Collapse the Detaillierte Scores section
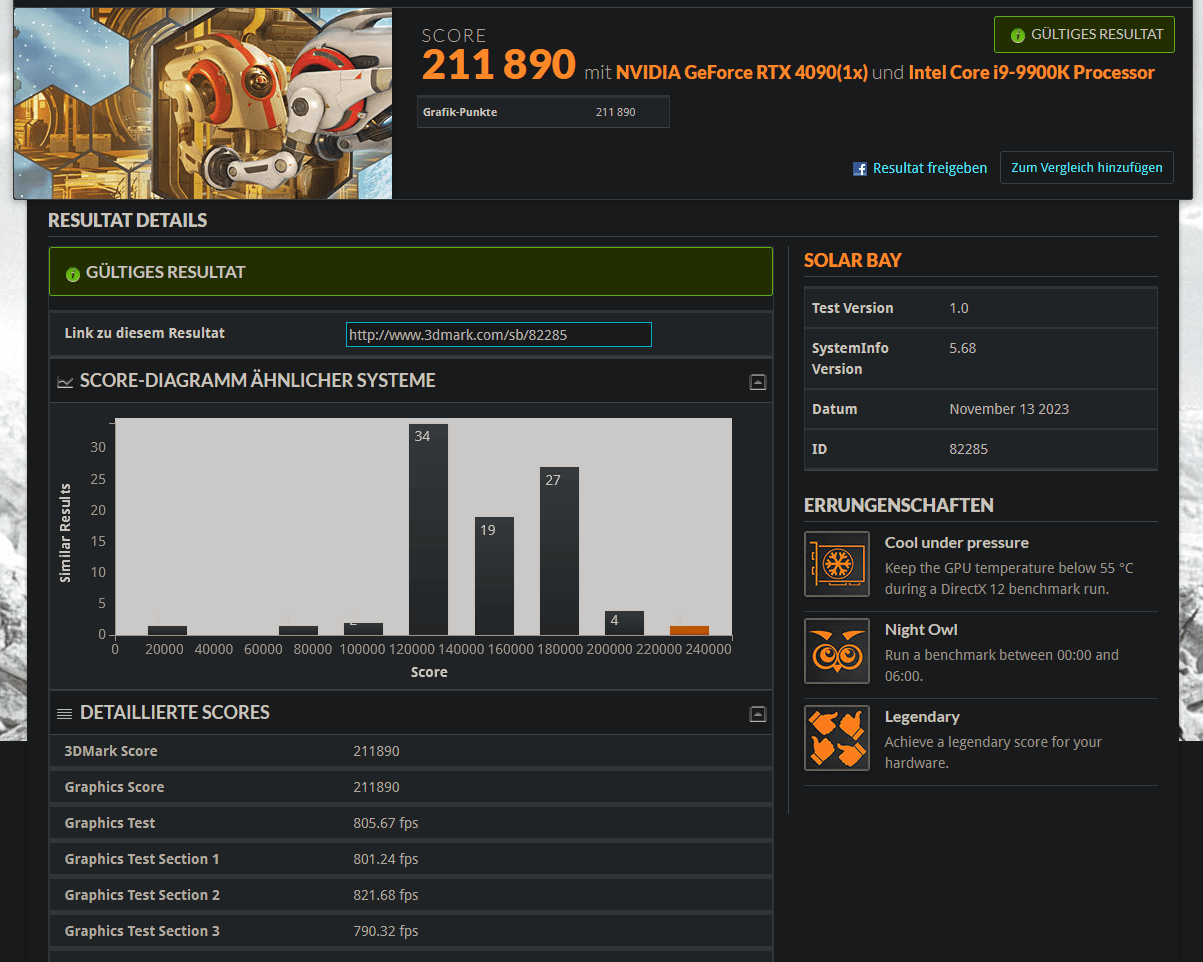The height and width of the screenshot is (962, 1203). click(x=758, y=714)
